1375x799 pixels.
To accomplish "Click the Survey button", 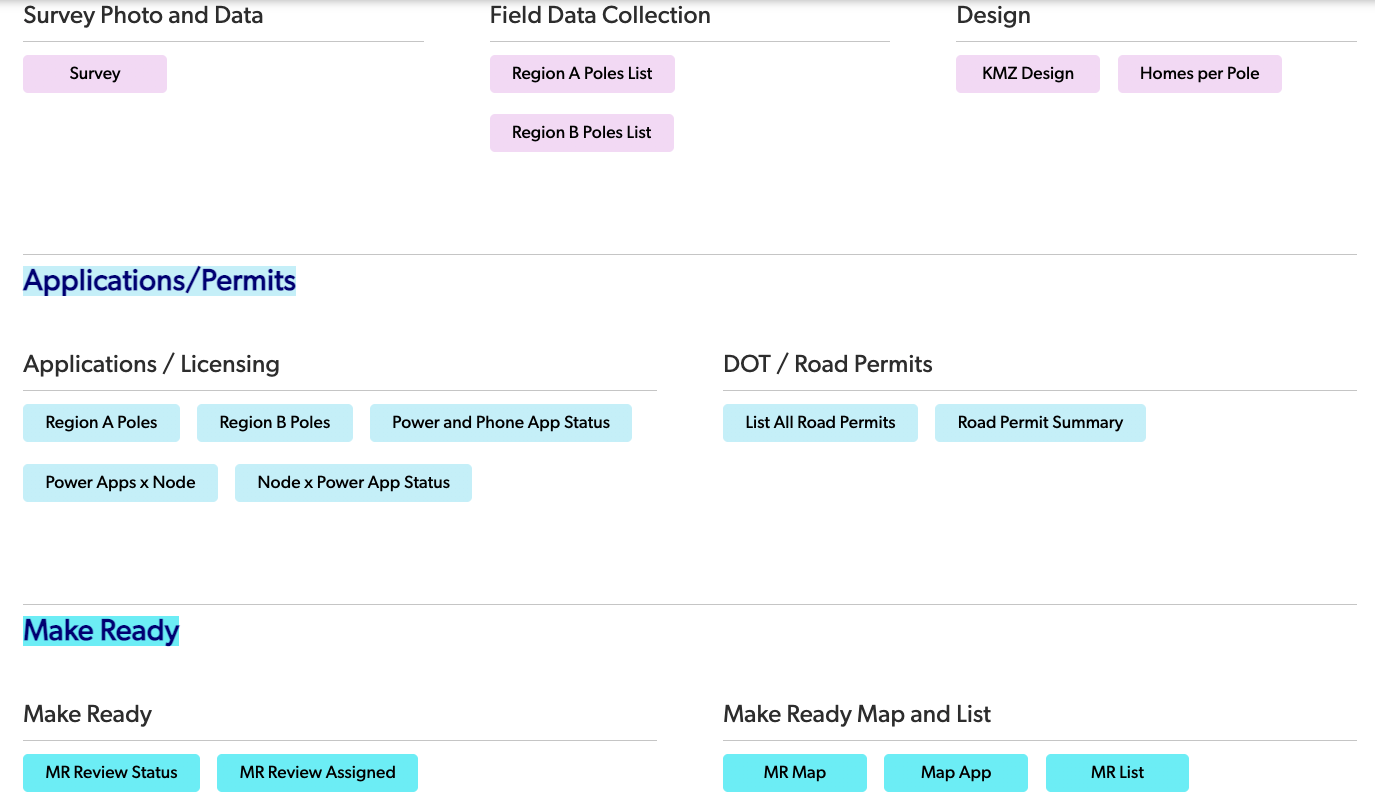I will click(x=95, y=74).
